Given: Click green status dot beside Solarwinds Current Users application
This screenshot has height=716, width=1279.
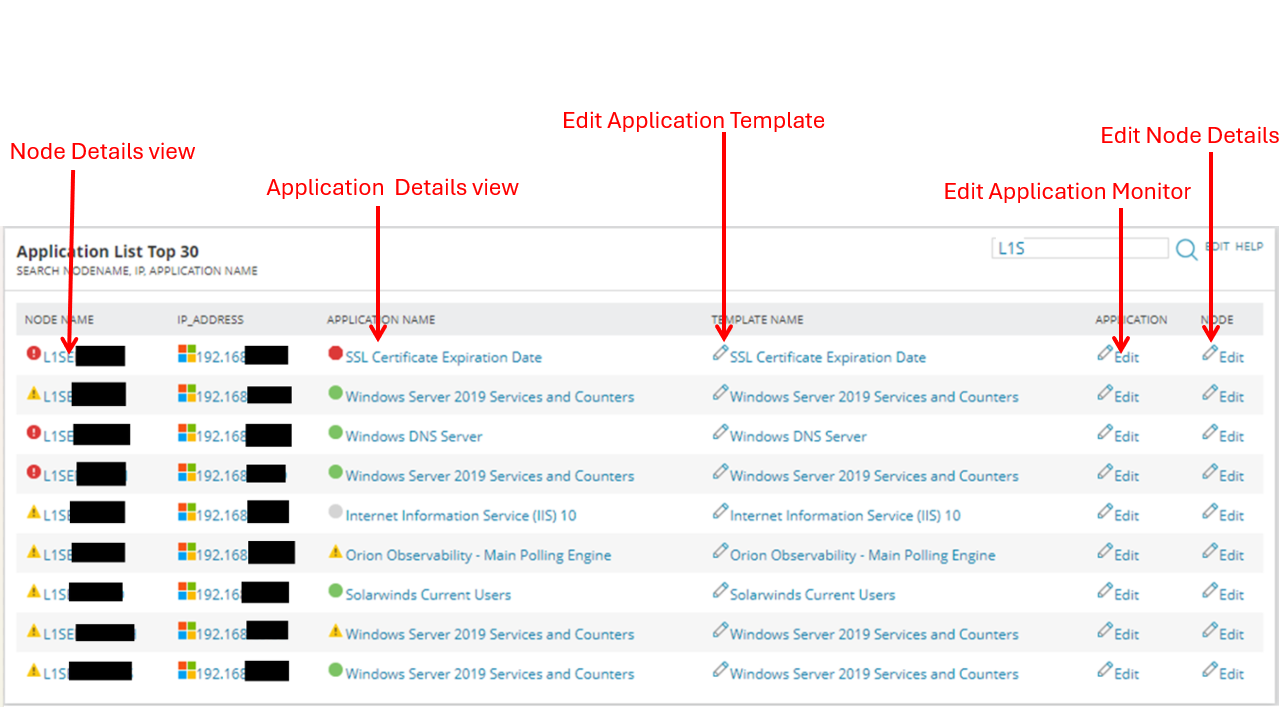Looking at the screenshot, I should [x=335, y=590].
